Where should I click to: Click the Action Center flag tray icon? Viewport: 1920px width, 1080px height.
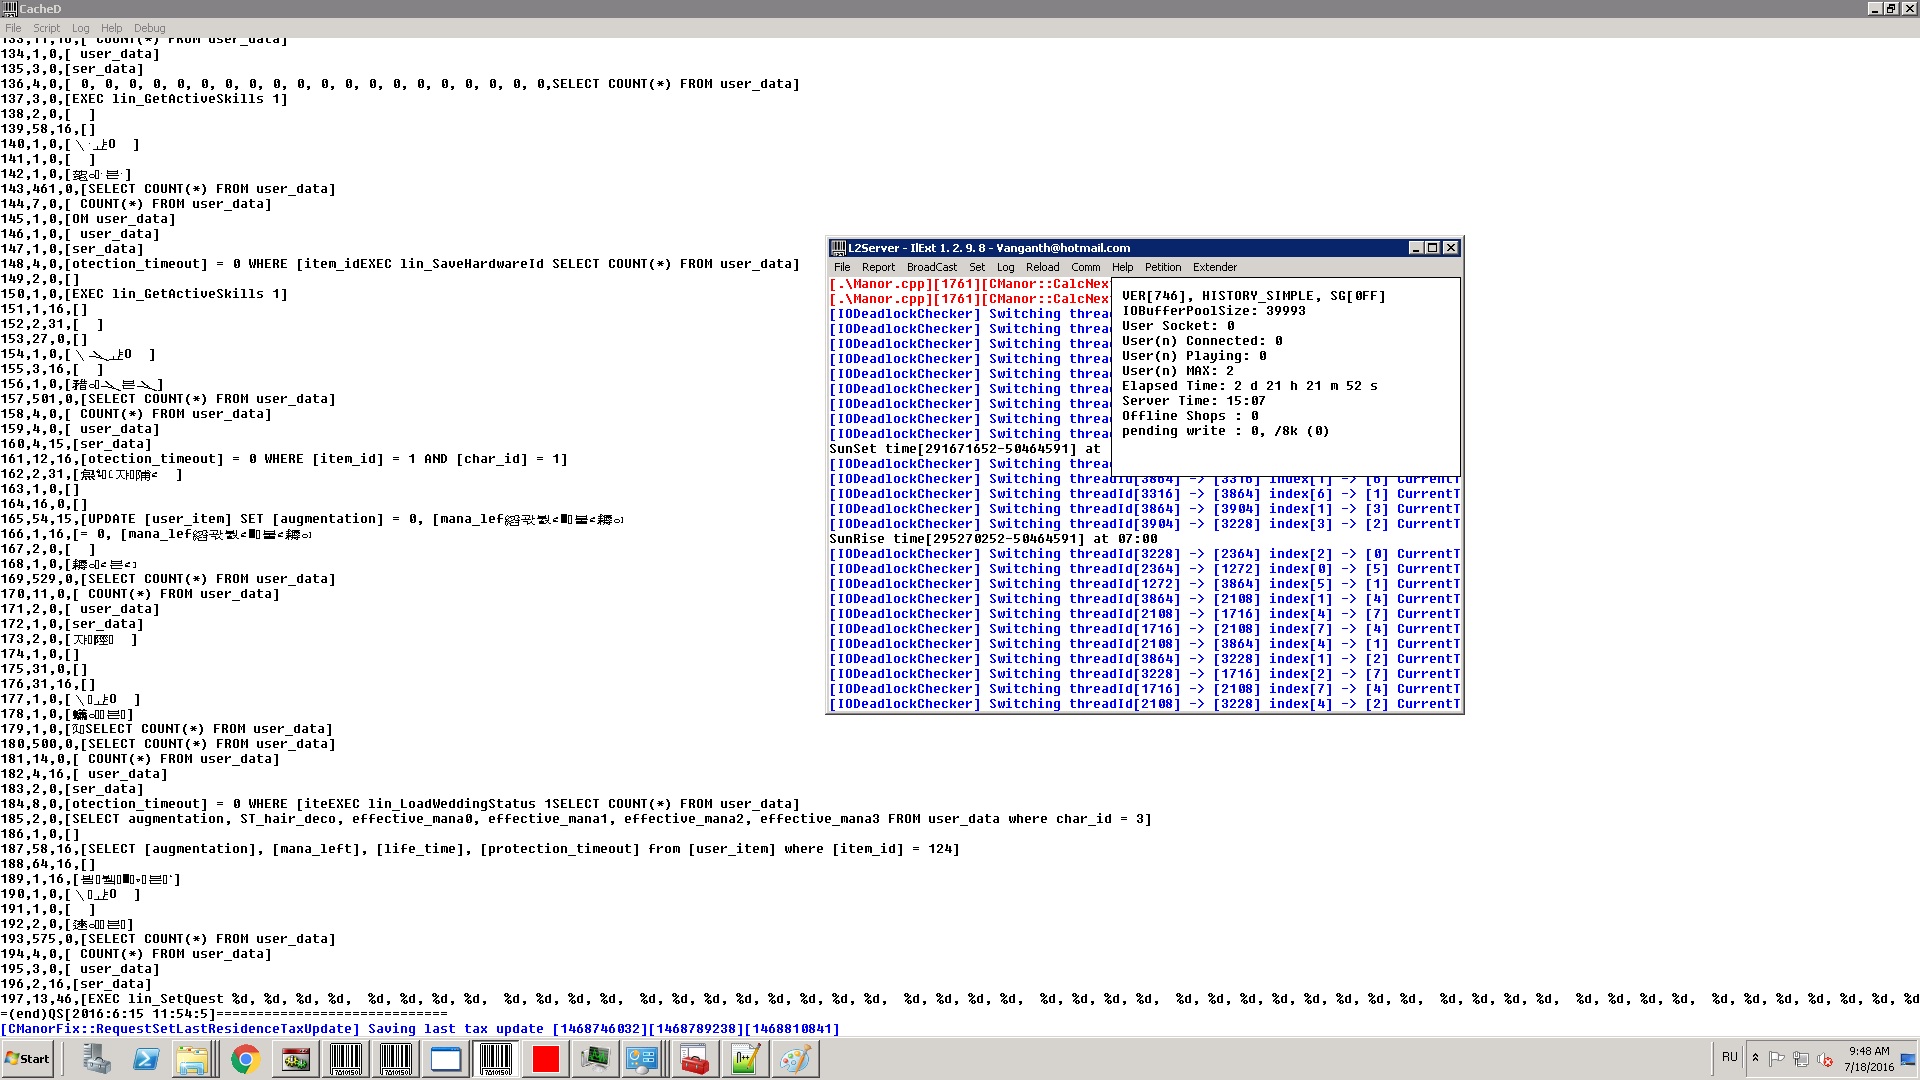(x=1777, y=1059)
